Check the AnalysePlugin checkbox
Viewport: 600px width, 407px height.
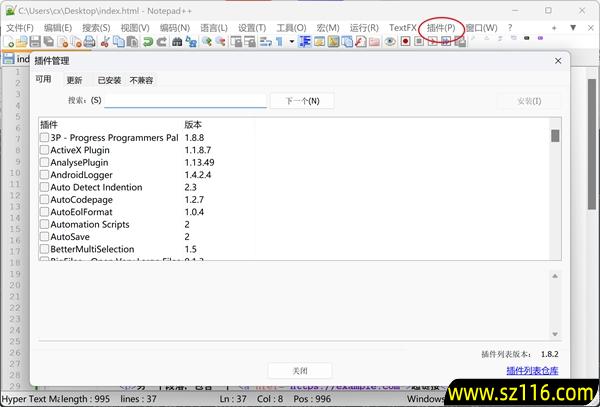tap(44, 162)
